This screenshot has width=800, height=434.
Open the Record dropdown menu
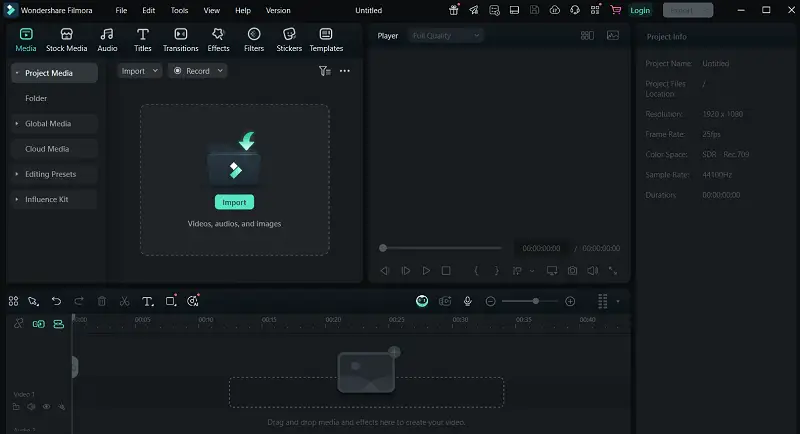point(197,71)
